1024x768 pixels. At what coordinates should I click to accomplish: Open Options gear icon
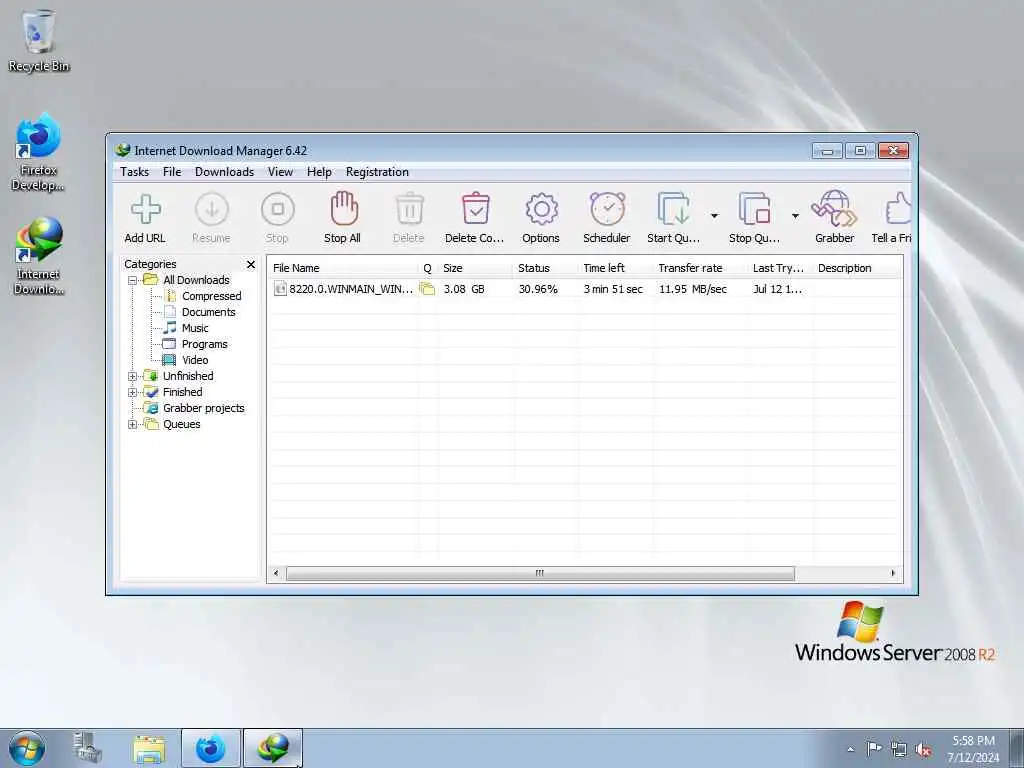[541, 210]
